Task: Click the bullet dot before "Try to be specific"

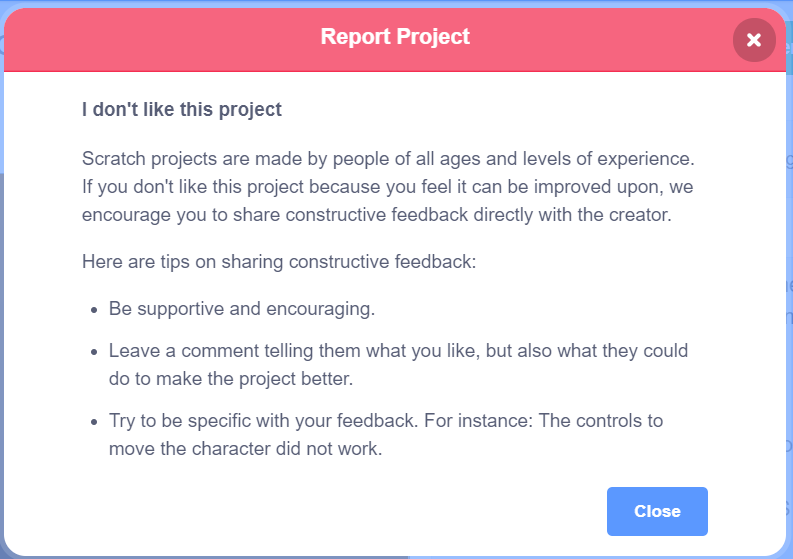Action: 95,423
